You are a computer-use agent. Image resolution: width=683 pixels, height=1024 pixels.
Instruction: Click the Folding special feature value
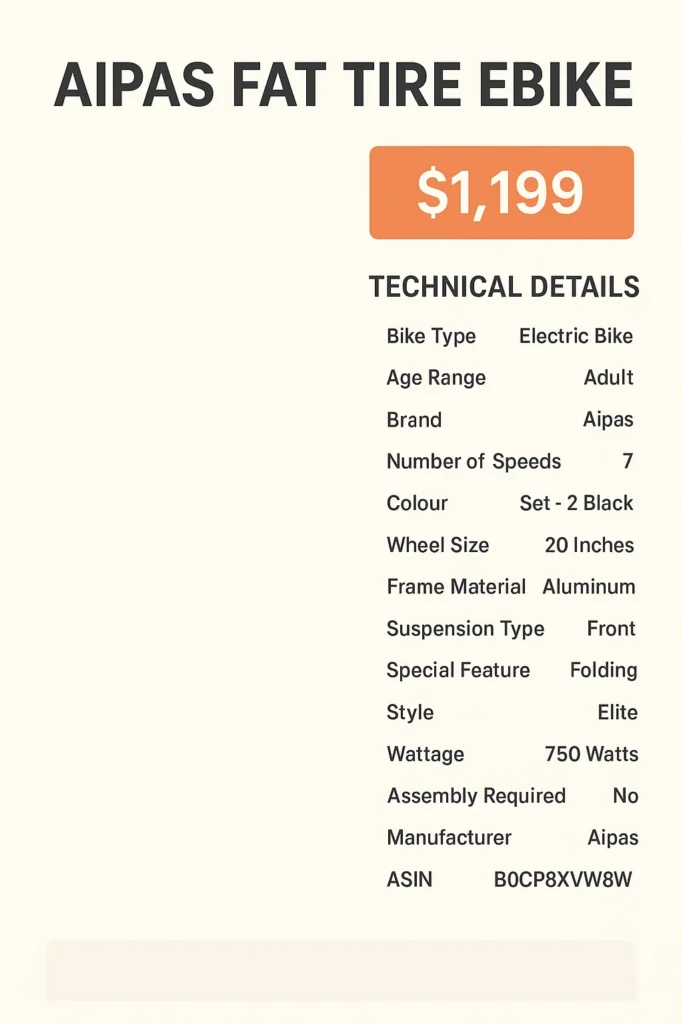point(603,671)
